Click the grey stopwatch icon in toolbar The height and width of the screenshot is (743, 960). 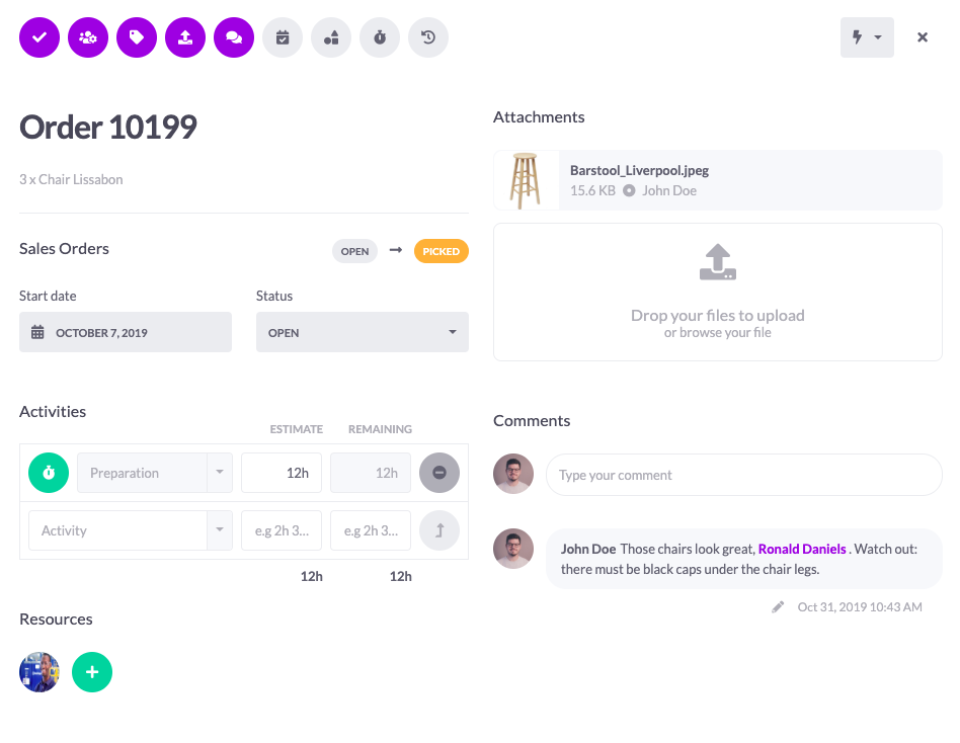click(380, 38)
